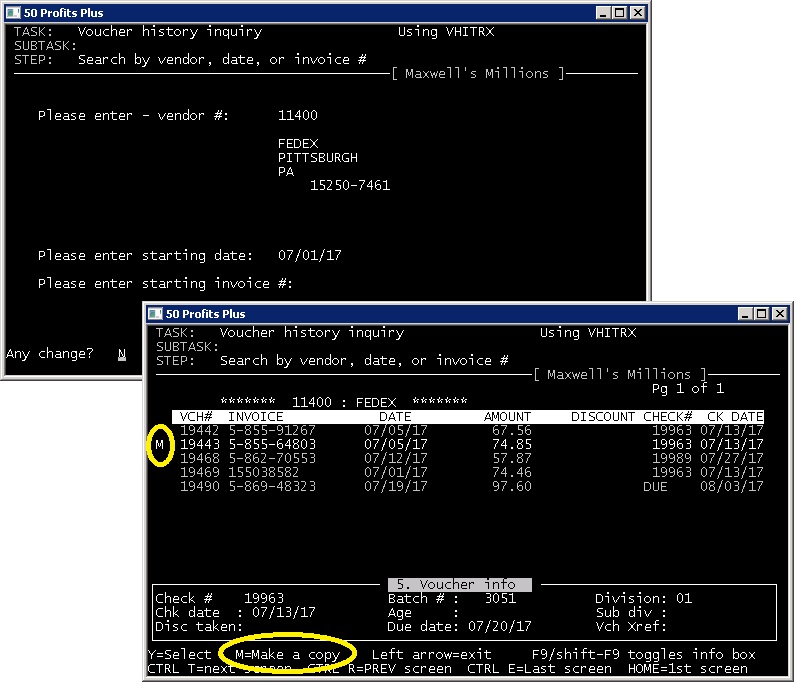Image resolution: width=797 pixels, height=686 pixels.
Task: Minimize the back vendor entry window
Action: coord(601,13)
